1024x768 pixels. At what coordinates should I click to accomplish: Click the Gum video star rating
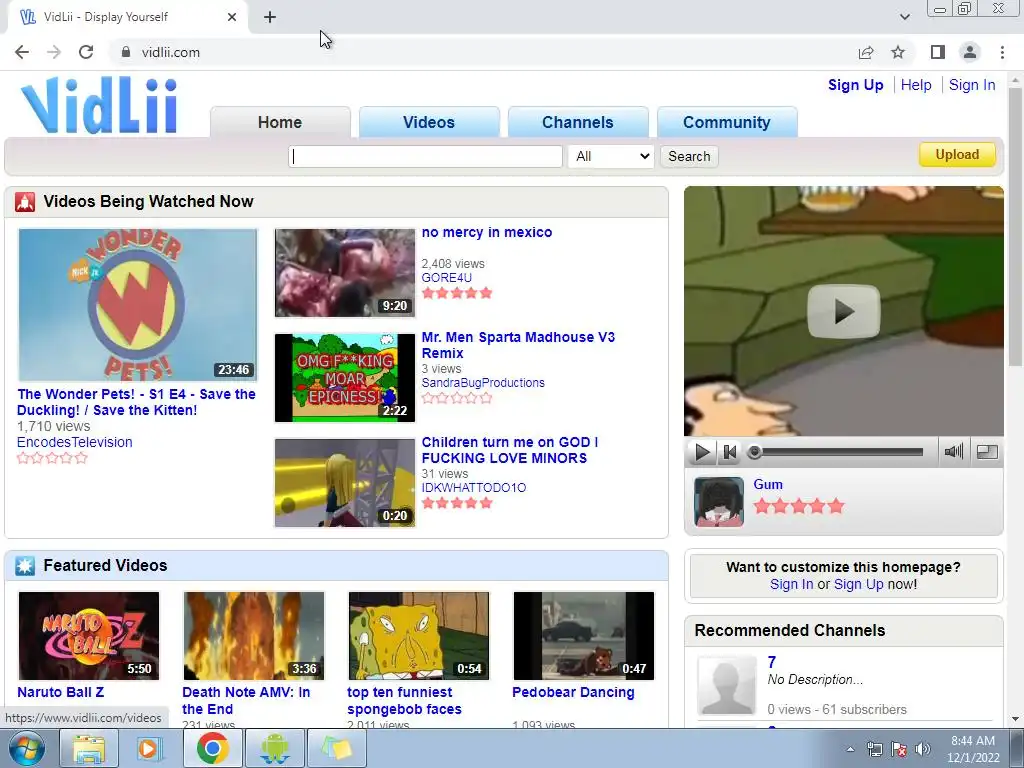click(x=799, y=506)
